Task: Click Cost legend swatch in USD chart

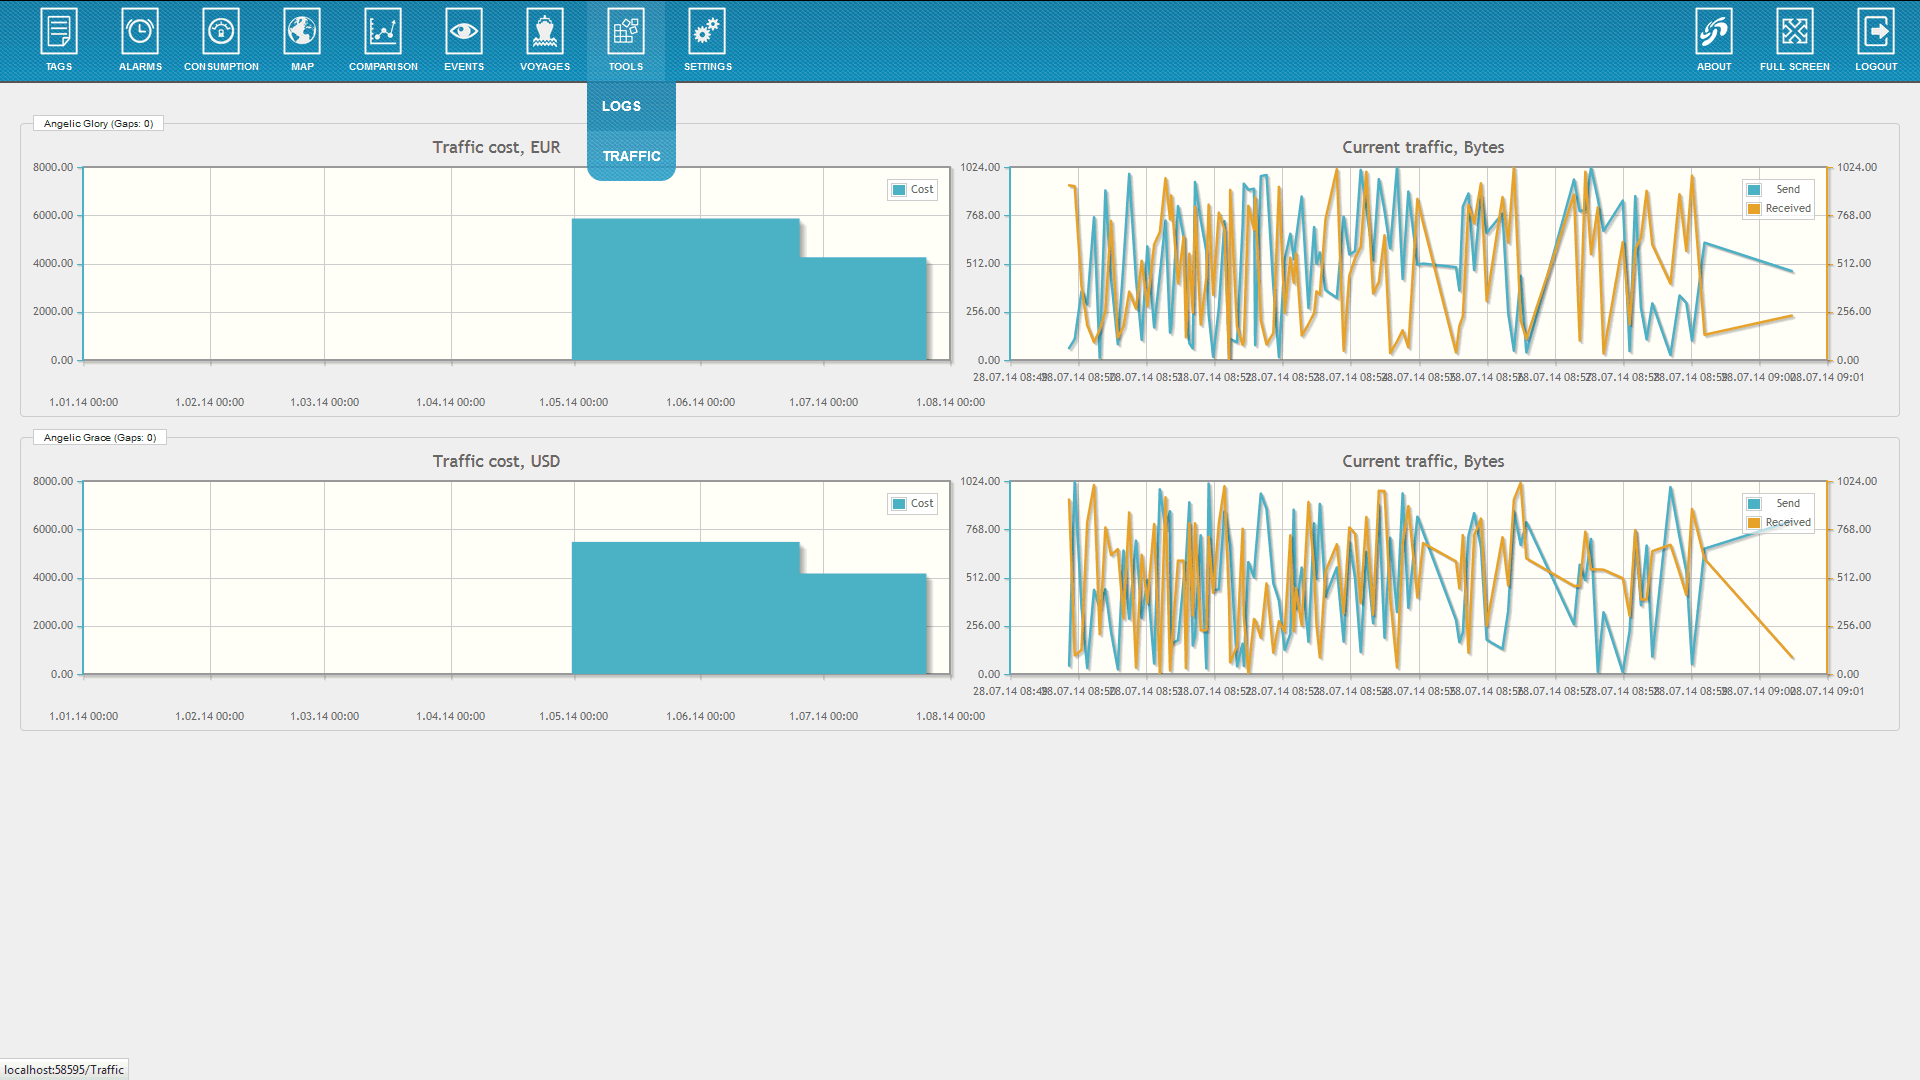Action: point(899,504)
